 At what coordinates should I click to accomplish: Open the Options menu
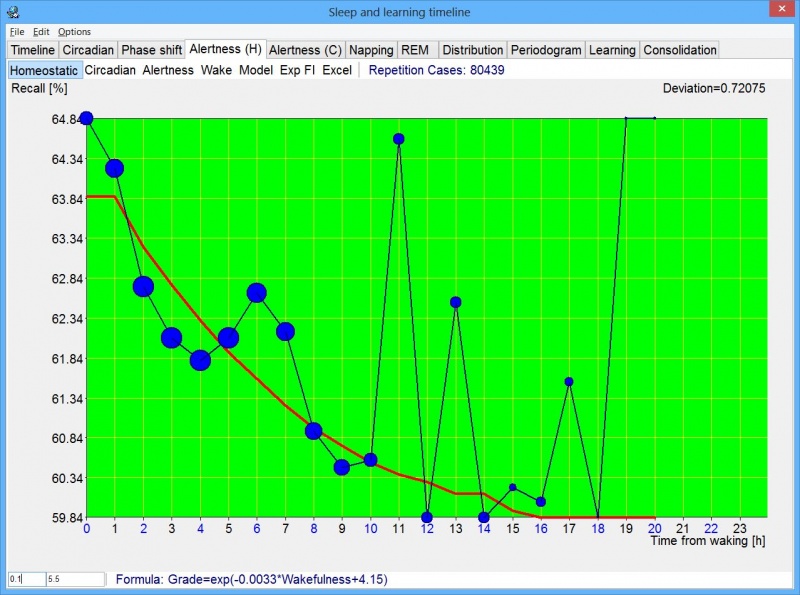coord(74,31)
